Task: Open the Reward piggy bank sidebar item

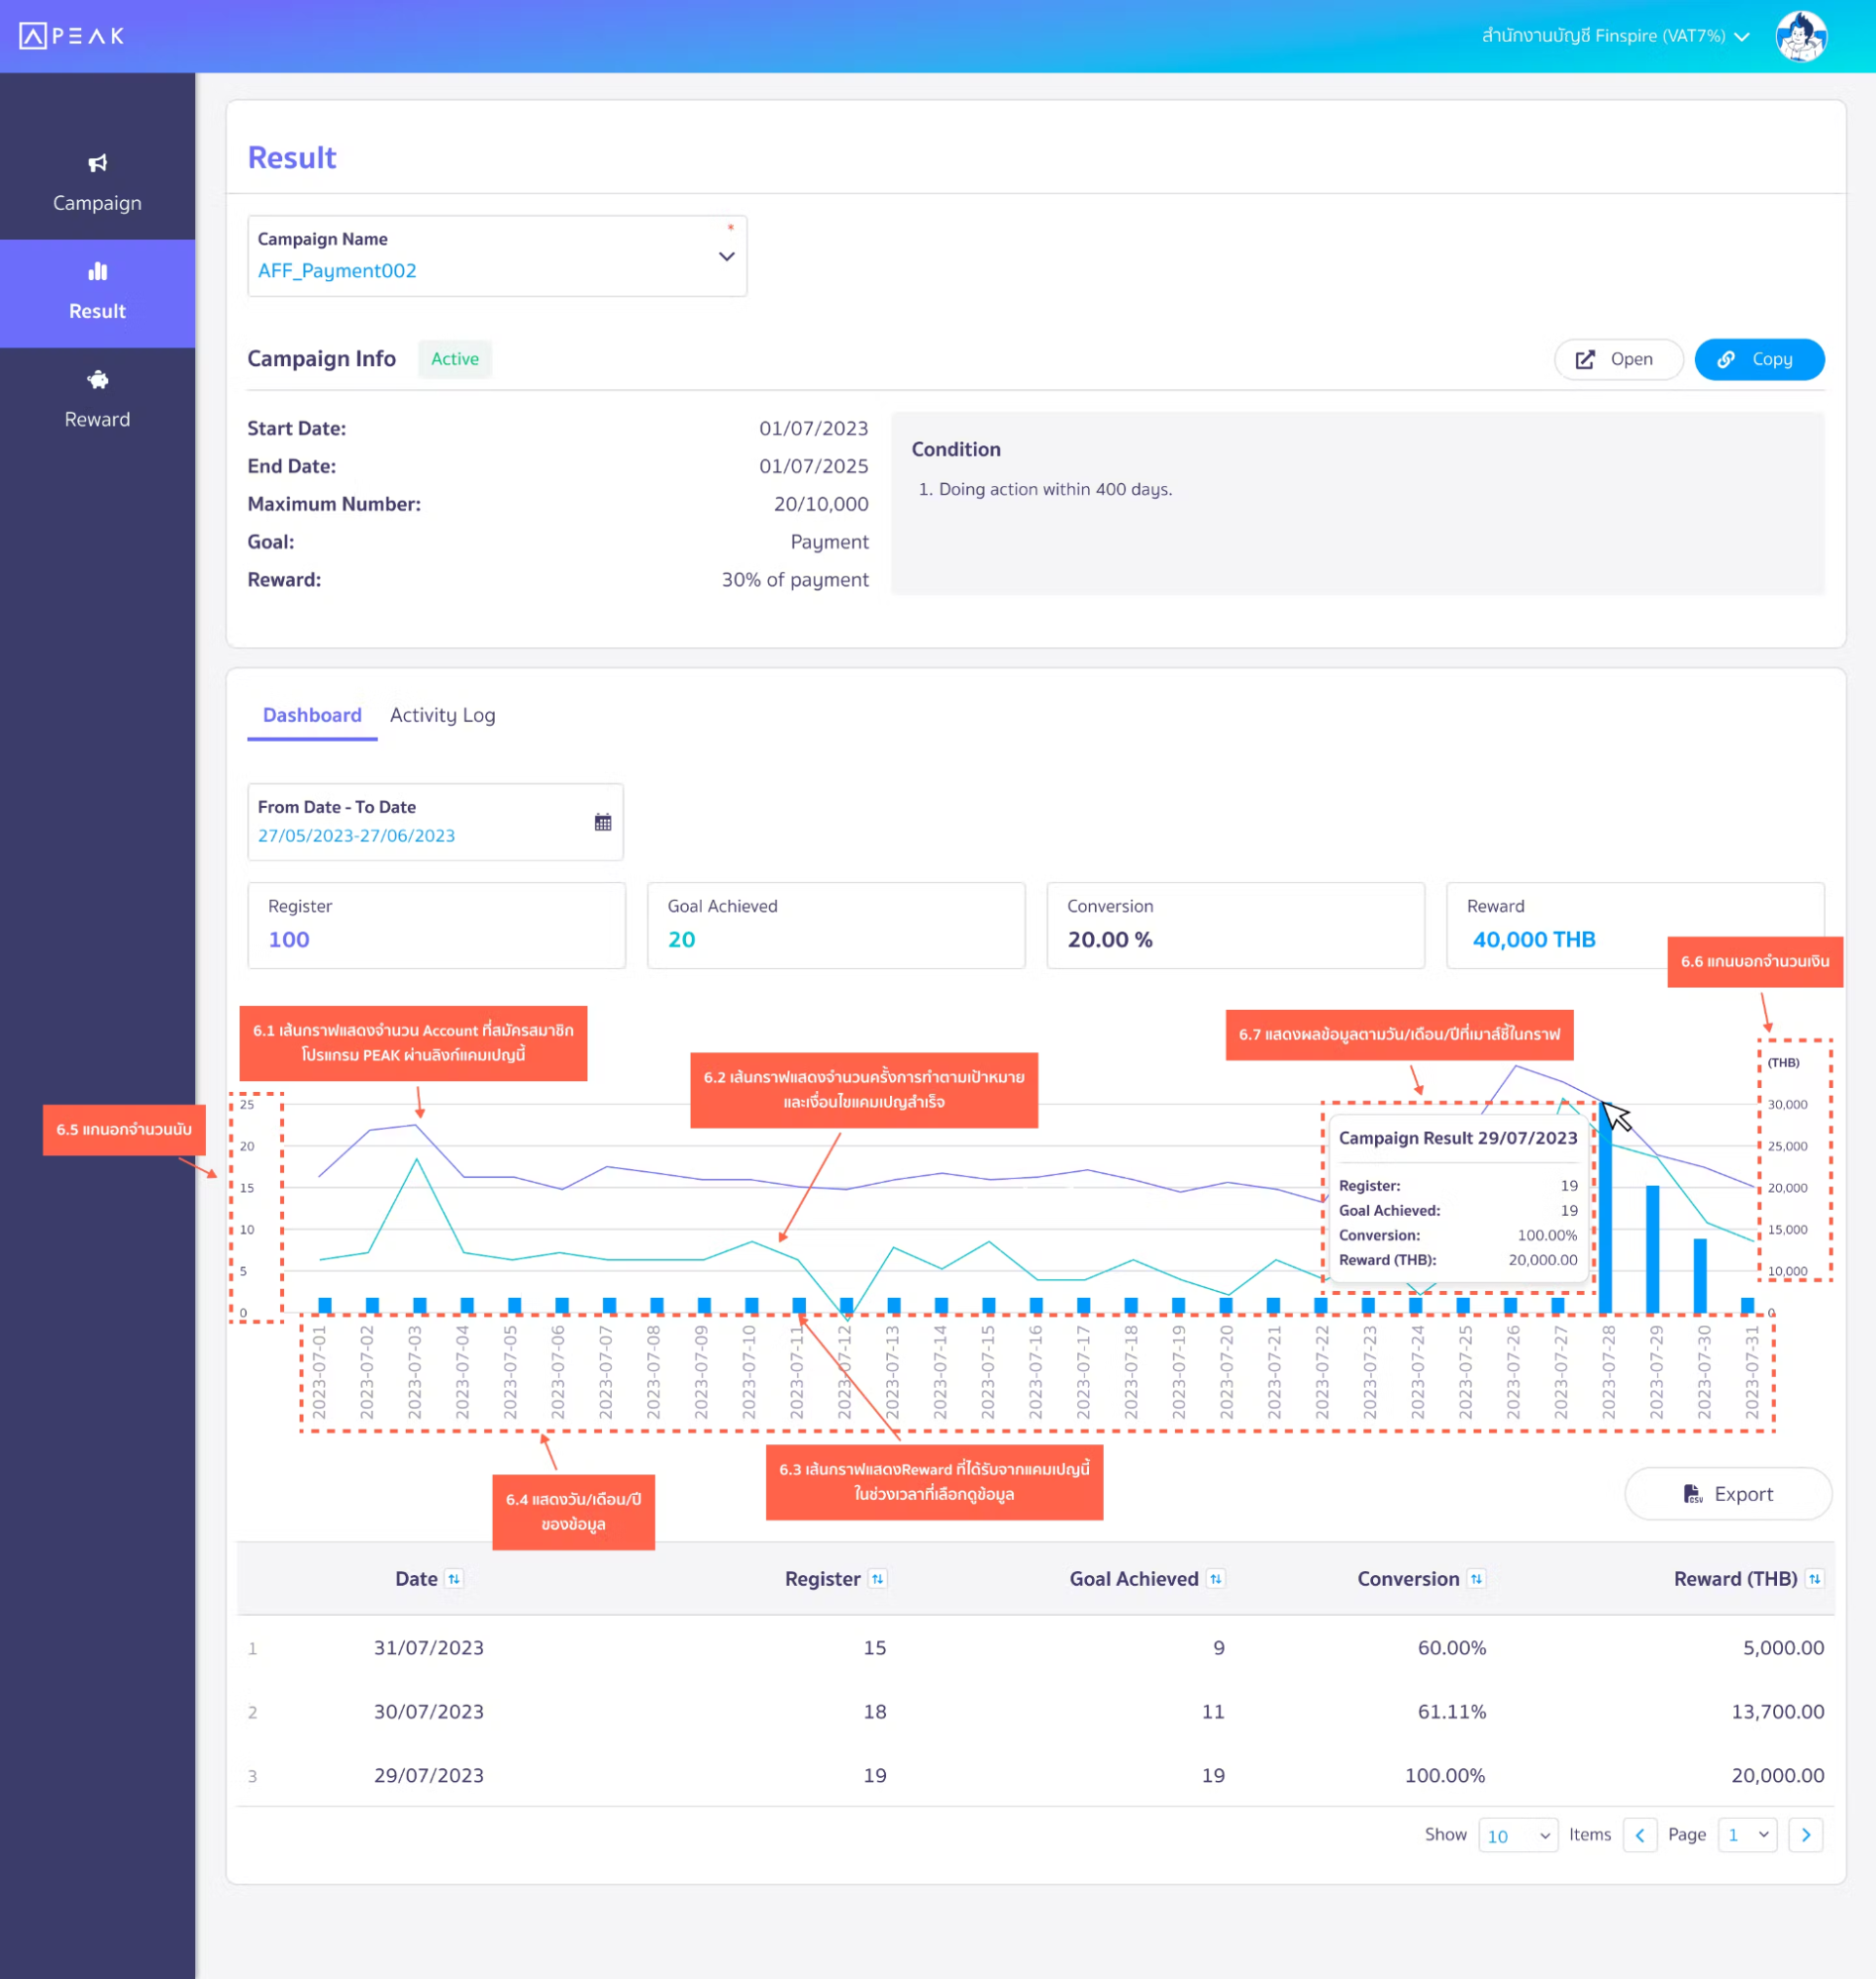Action: pyautogui.click(x=97, y=400)
